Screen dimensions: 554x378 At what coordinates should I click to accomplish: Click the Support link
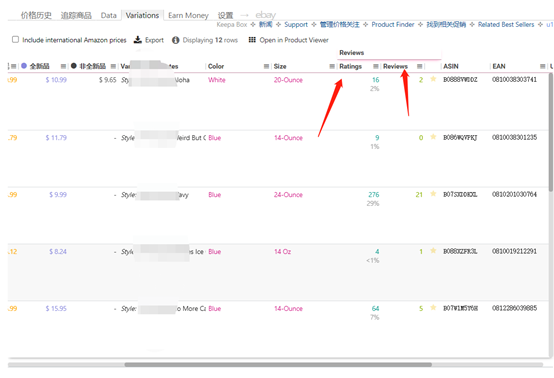(296, 25)
